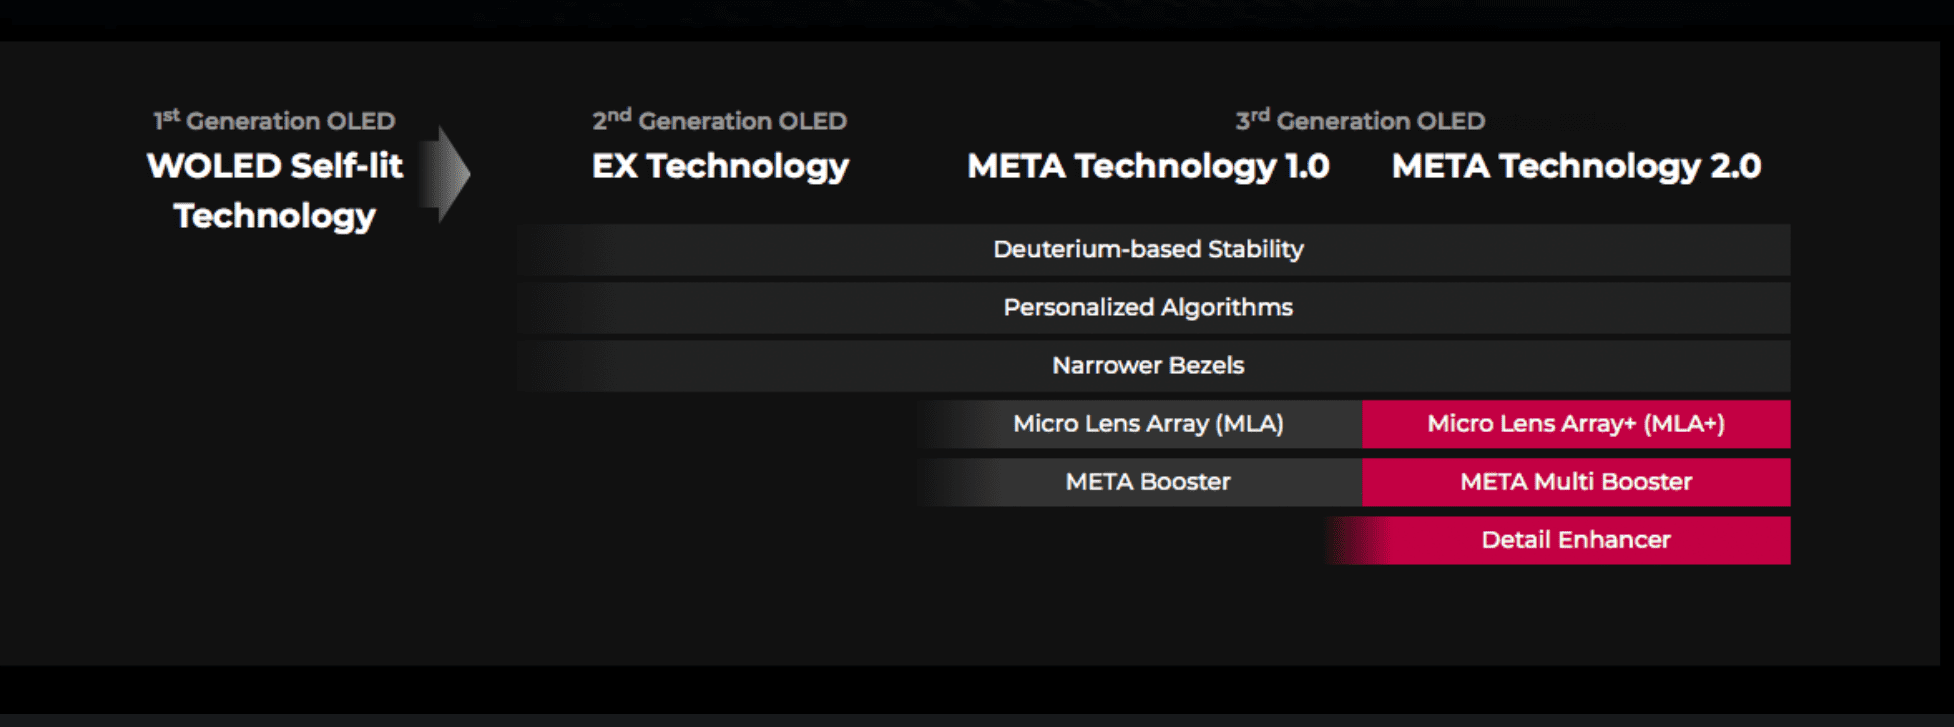Click the 3rd Generation OLED label
The width and height of the screenshot is (1954, 727).
(x=1360, y=120)
